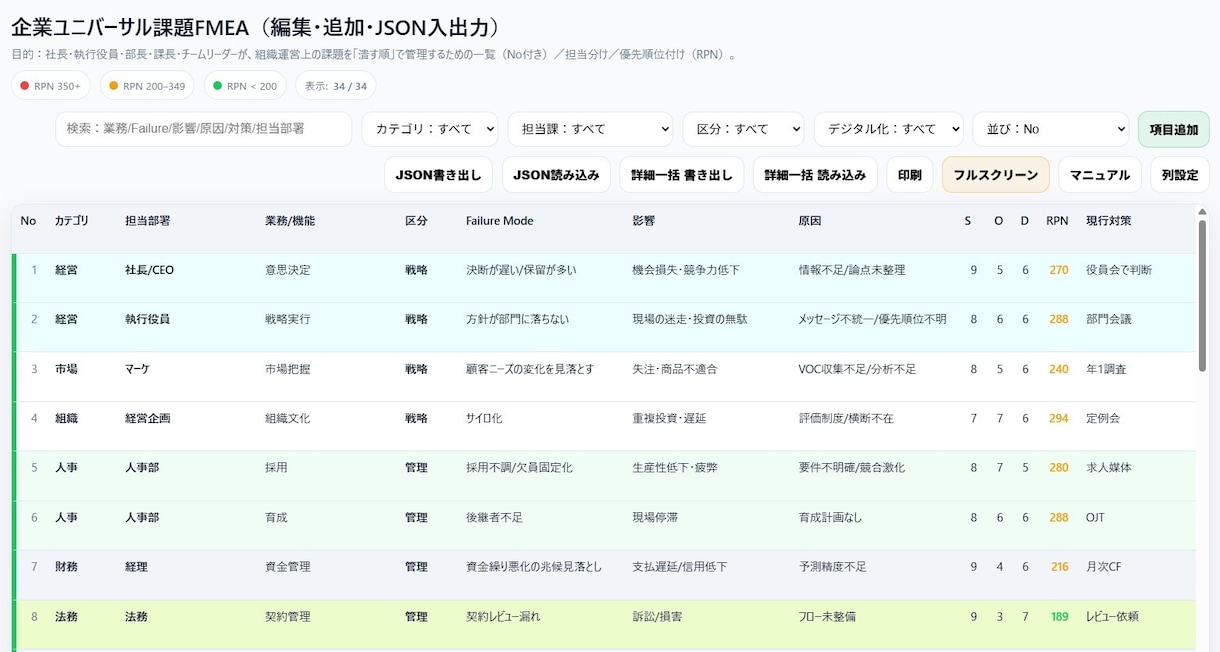Viewport: 1220px width, 652px height.
Task: Click レビュー依頼 countermeasure cell
Action: 1112,617
